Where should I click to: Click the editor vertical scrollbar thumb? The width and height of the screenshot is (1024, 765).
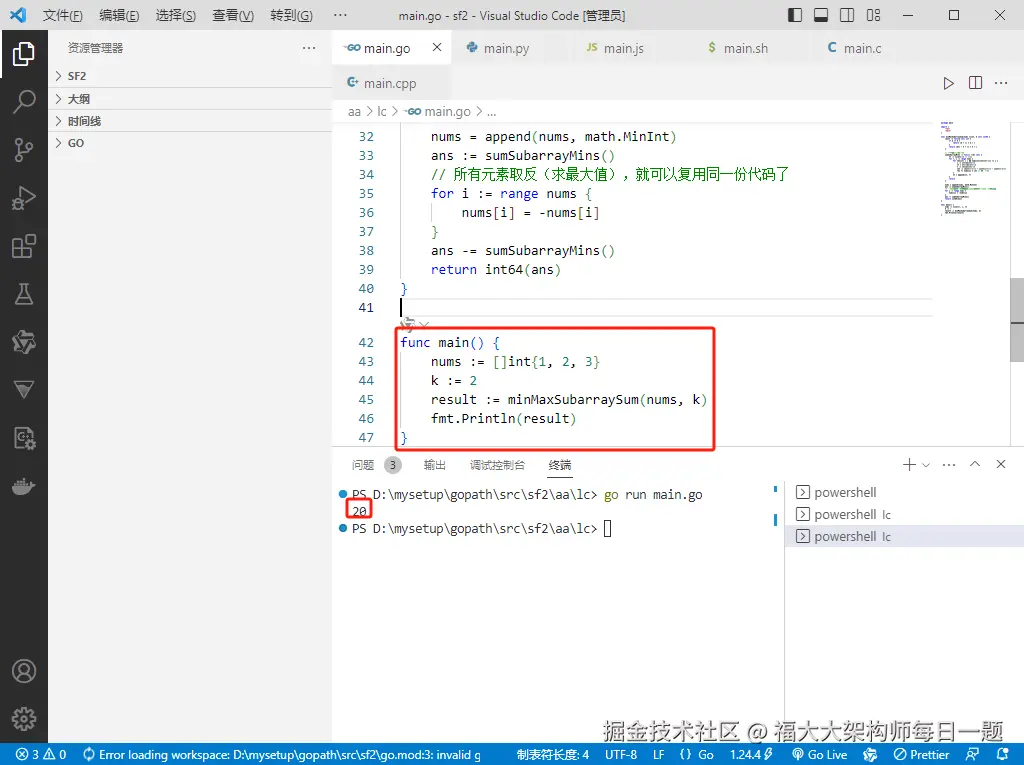click(1017, 320)
